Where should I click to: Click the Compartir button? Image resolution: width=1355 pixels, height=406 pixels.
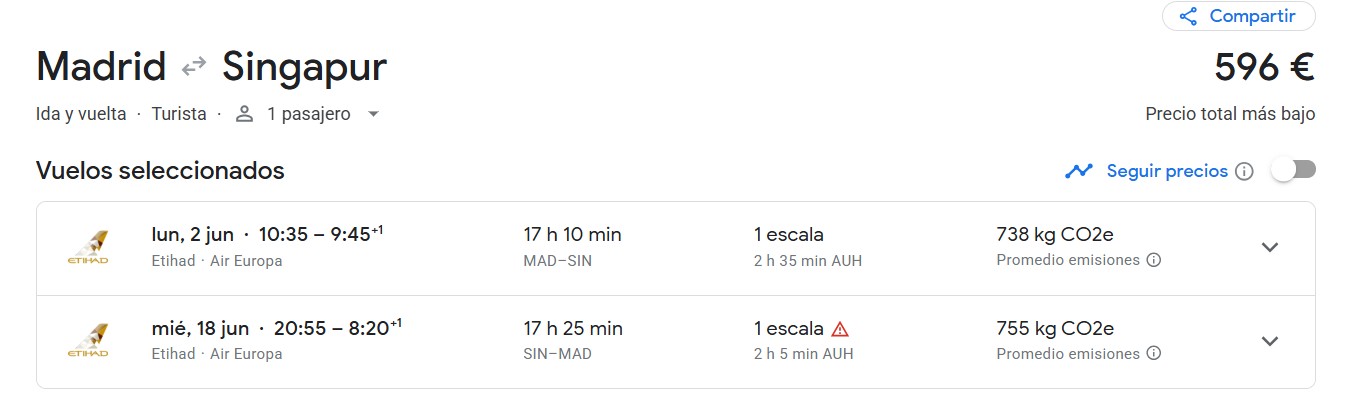coord(1238,16)
